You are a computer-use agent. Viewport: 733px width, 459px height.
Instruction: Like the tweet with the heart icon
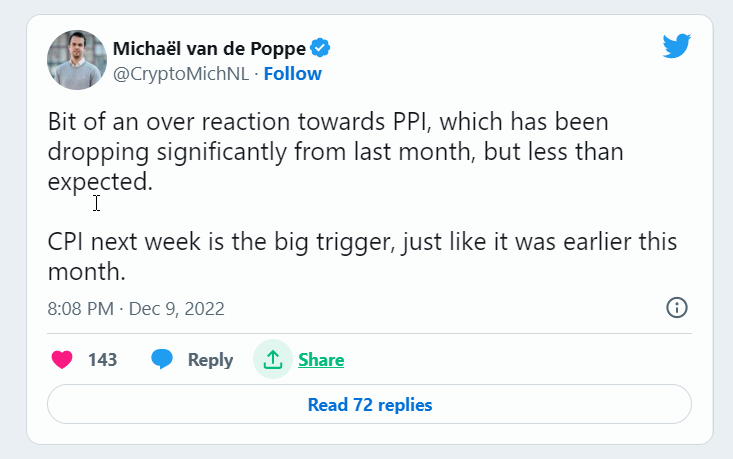click(62, 359)
